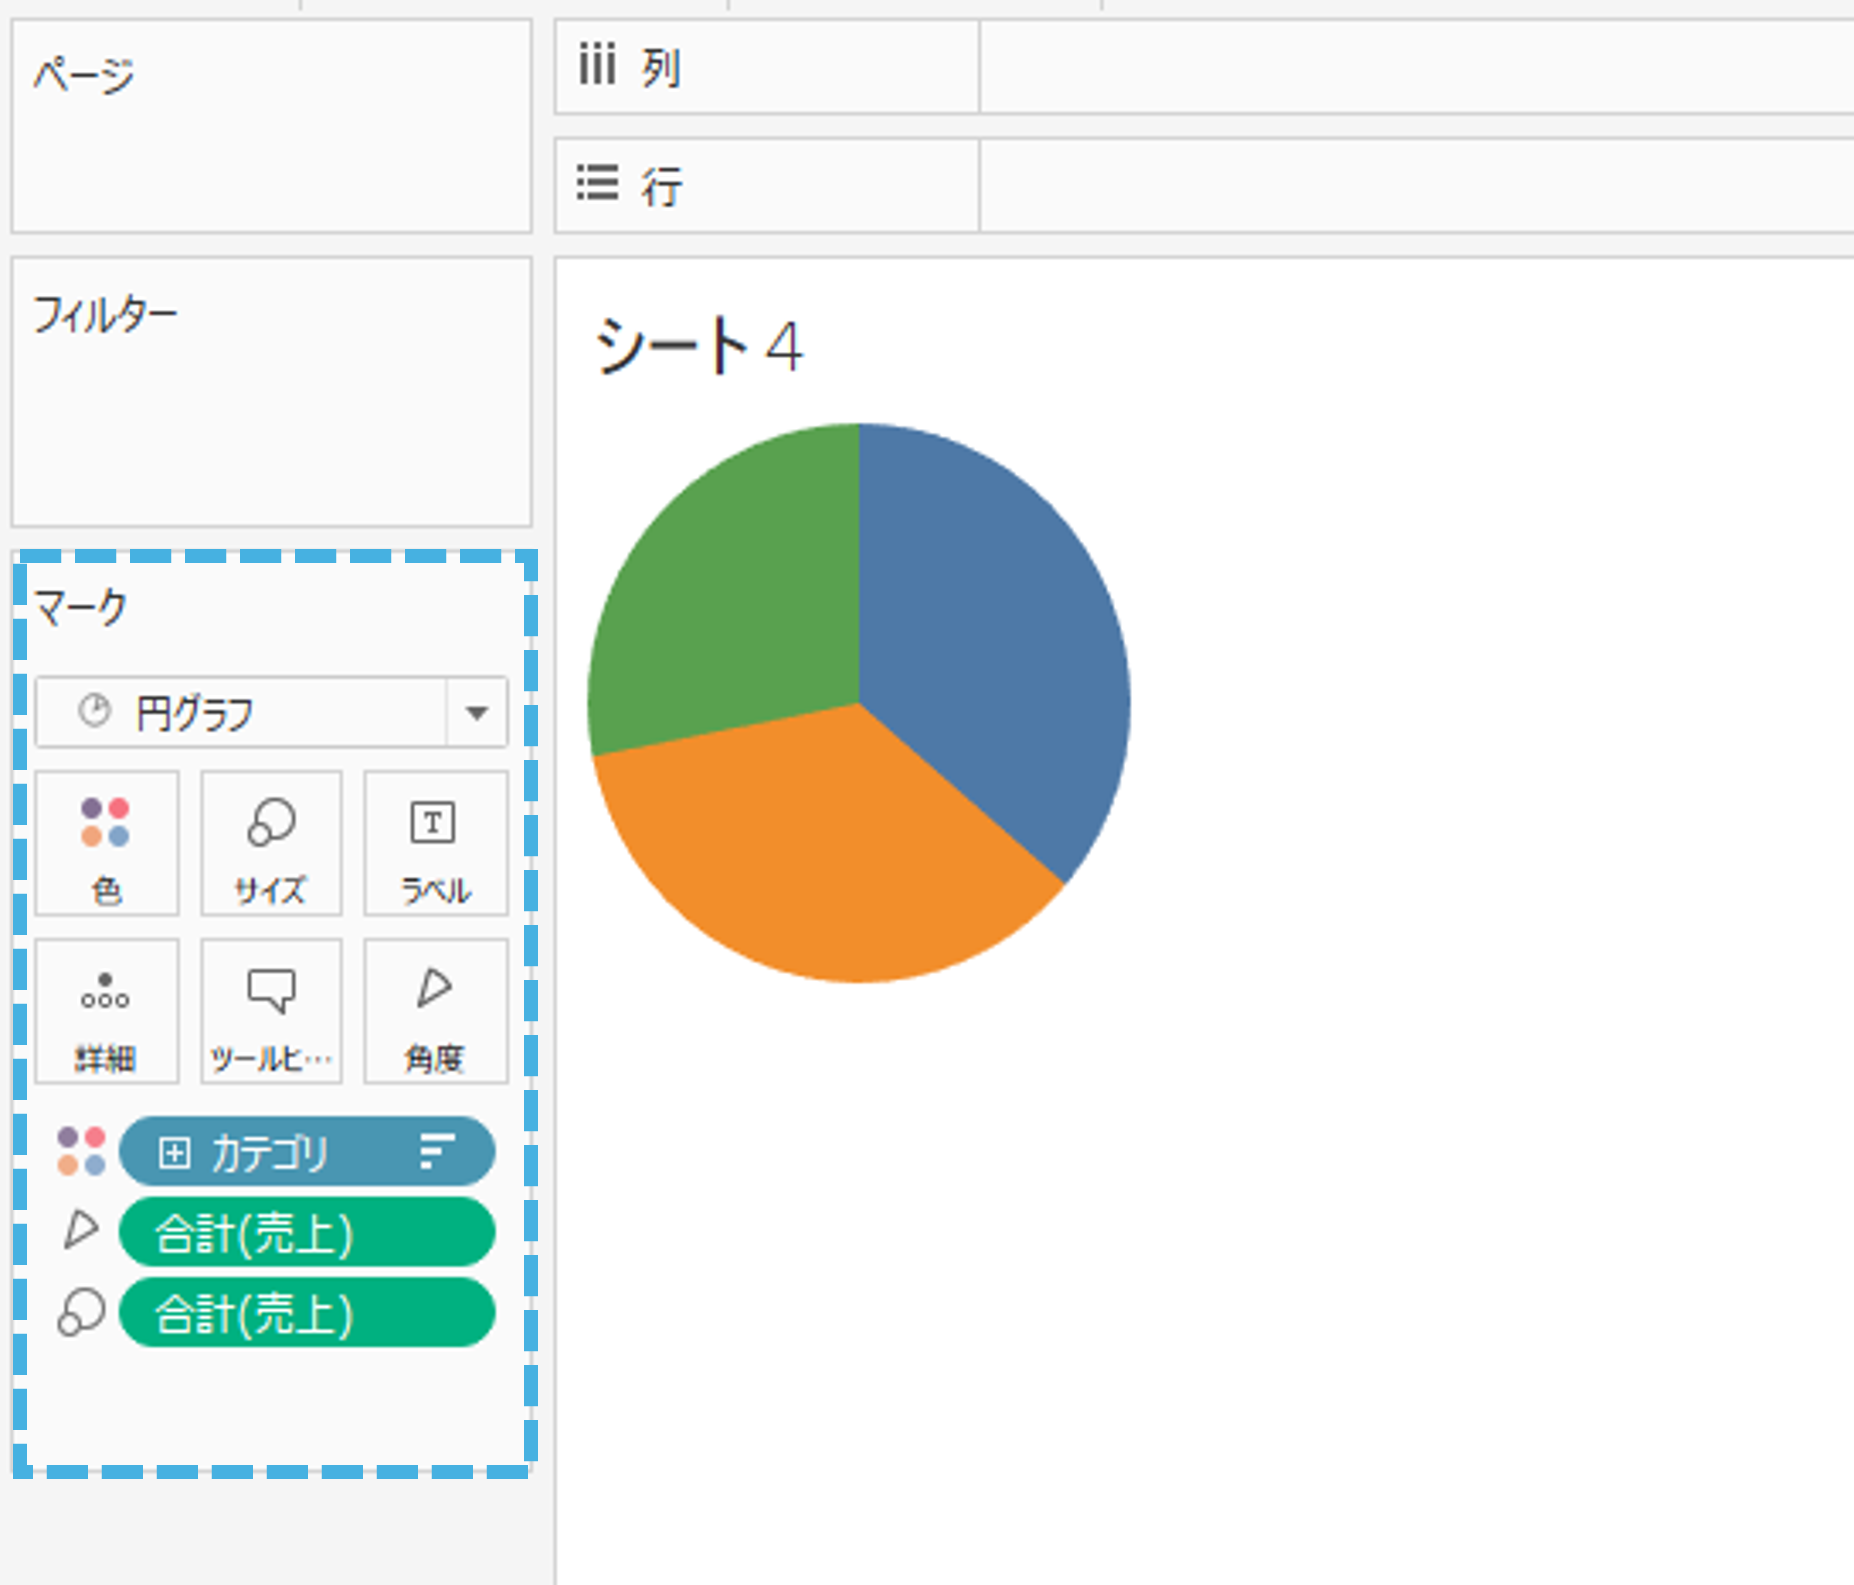The image size is (1854, 1585).
Task: Click the Columns (列) shelf icon
Action: coord(598,66)
